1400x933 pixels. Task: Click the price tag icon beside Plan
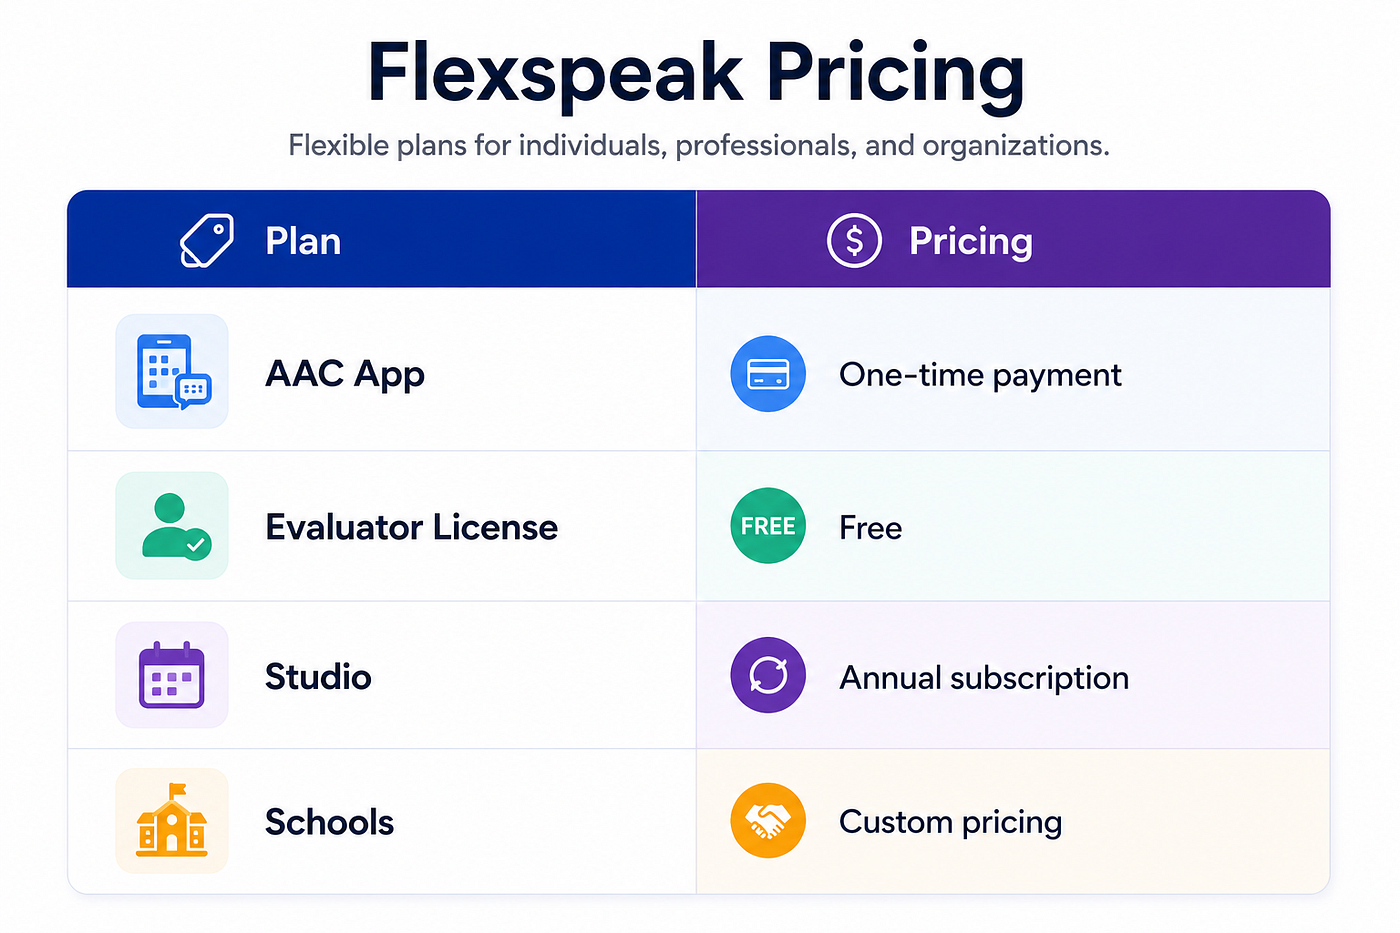click(x=207, y=240)
